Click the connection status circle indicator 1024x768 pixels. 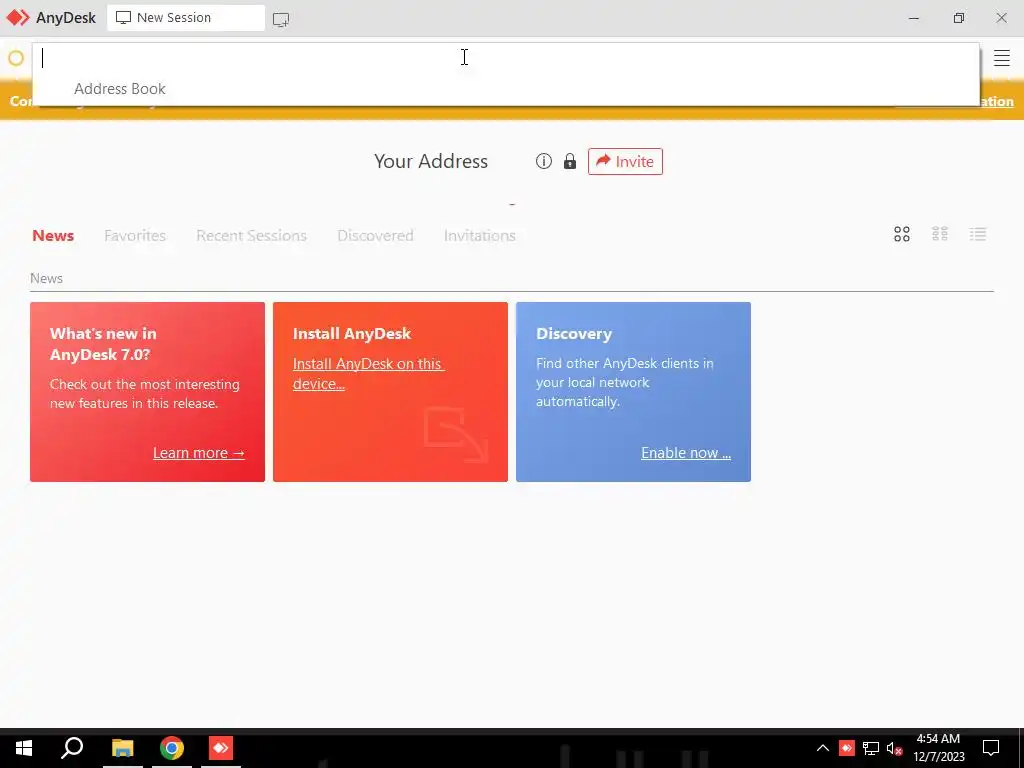click(16, 58)
